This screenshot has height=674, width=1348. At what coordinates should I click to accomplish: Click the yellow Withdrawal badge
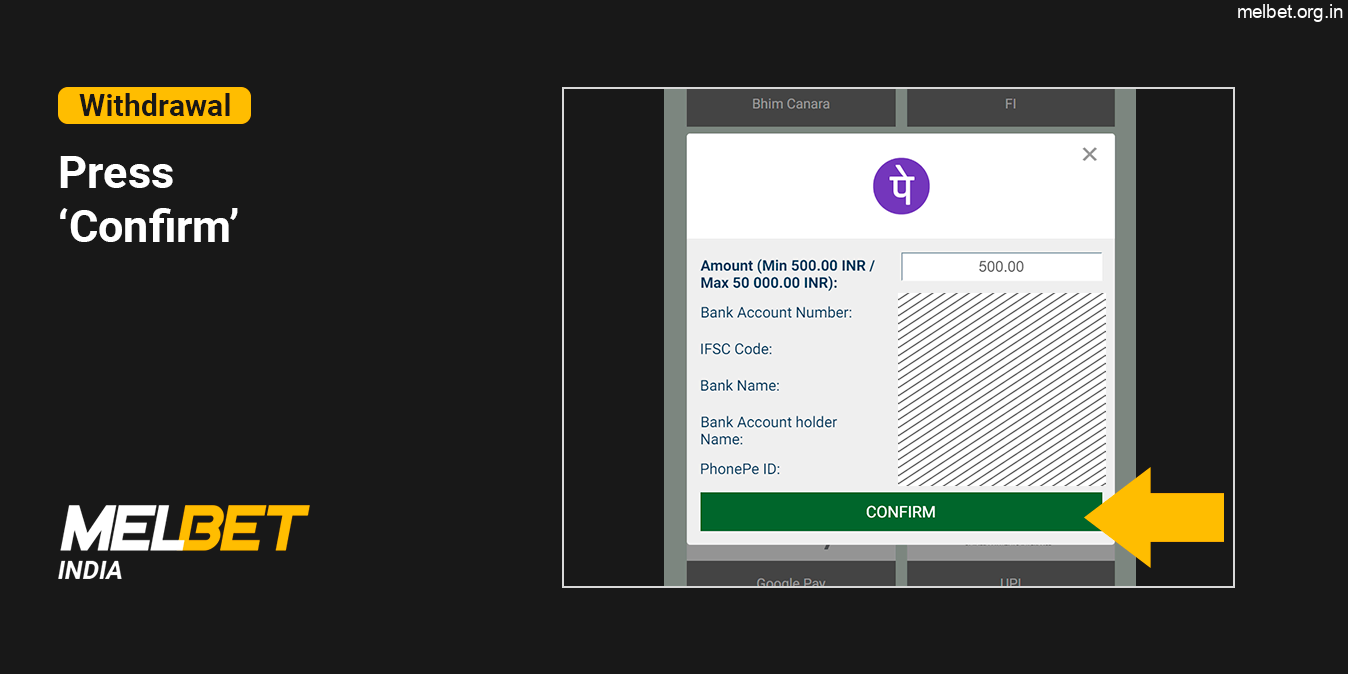154,105
